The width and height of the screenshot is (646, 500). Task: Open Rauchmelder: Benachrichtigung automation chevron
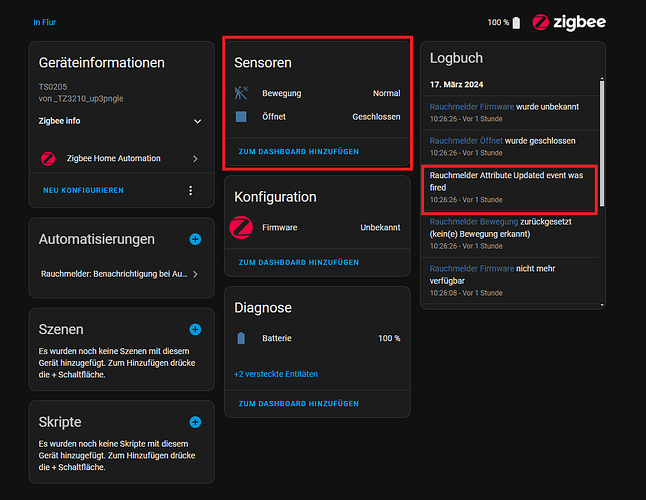tap(195, 274)
